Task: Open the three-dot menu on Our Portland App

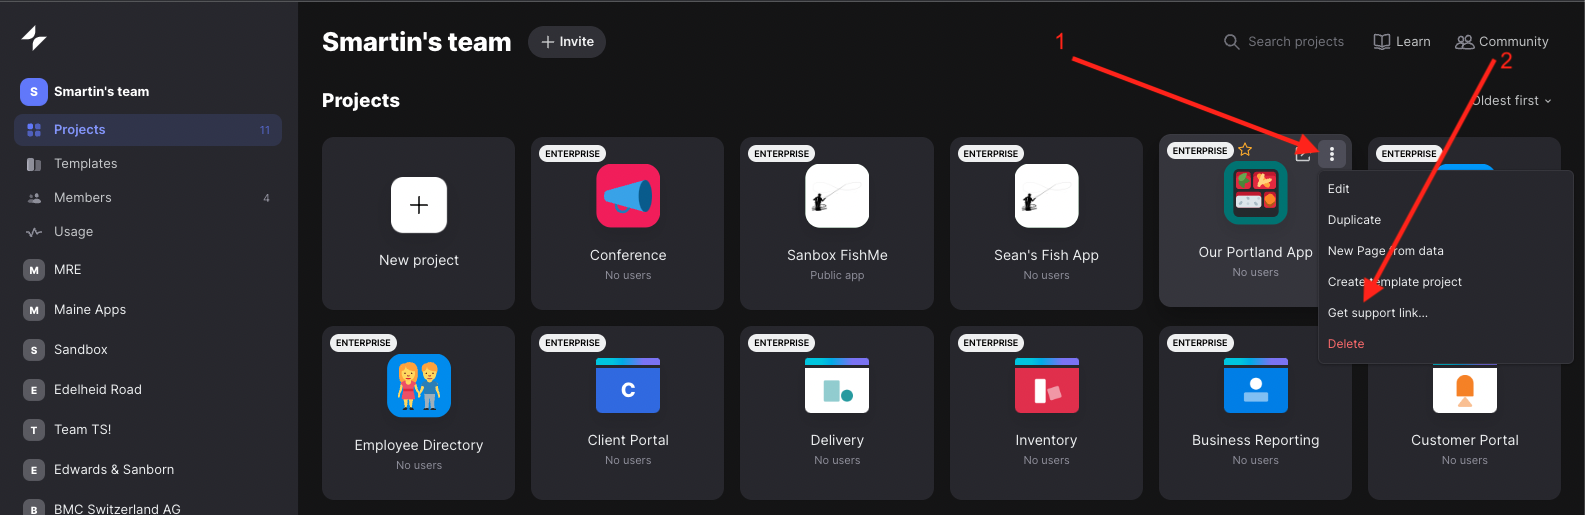Action: click(x=1331, y=154)
